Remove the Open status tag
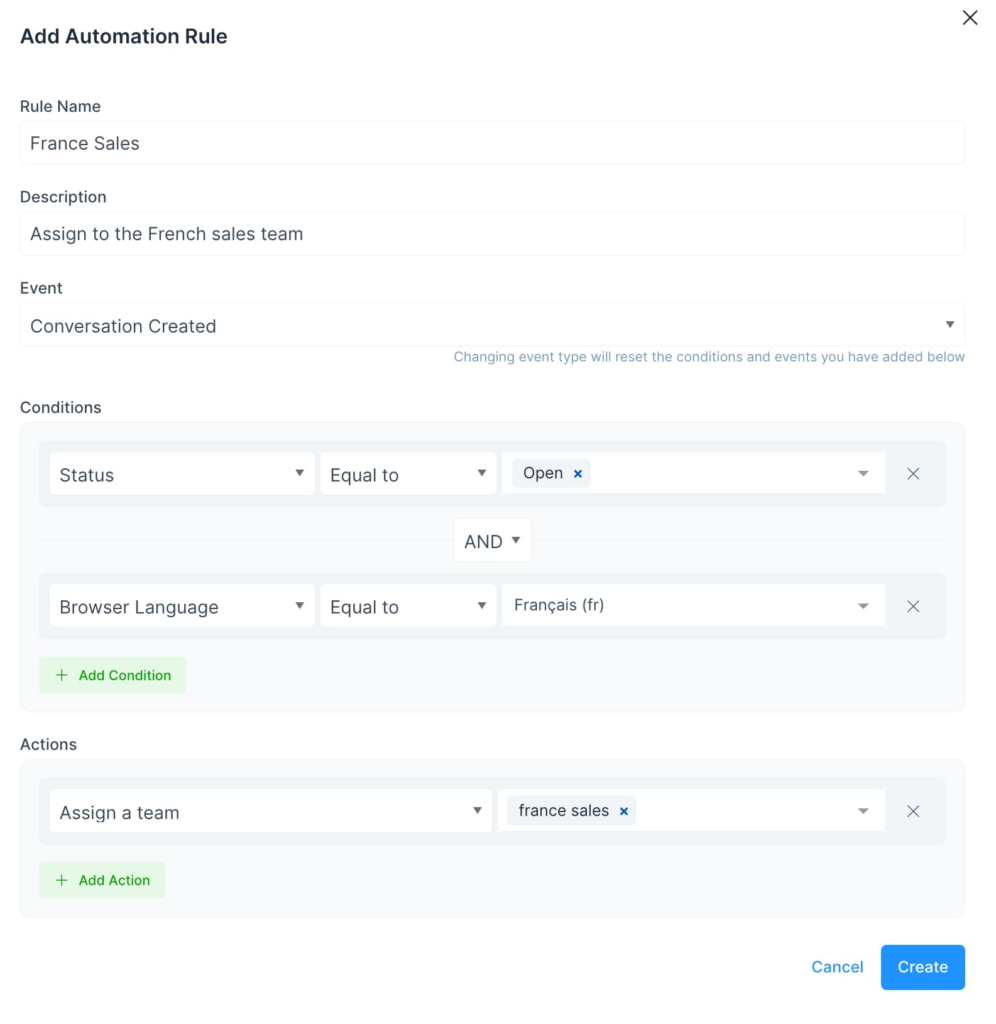Screen dimensions: 996x1024 pyautogui.click(x=578, y=473)
